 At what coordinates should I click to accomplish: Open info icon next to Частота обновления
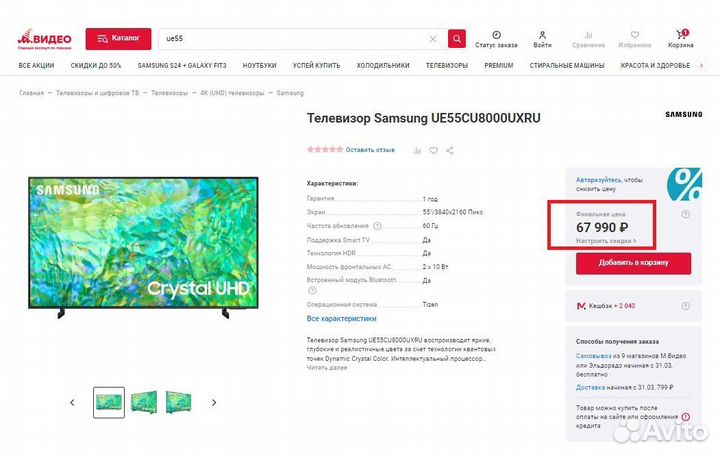pyautogui.click(x=377, y=226)
